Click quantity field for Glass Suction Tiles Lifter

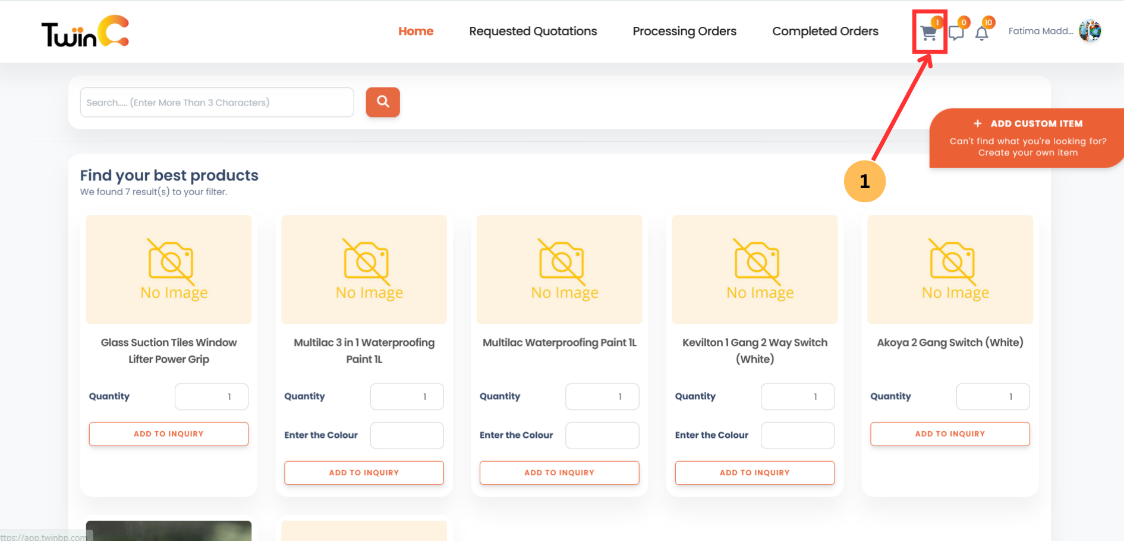[211, 396]
